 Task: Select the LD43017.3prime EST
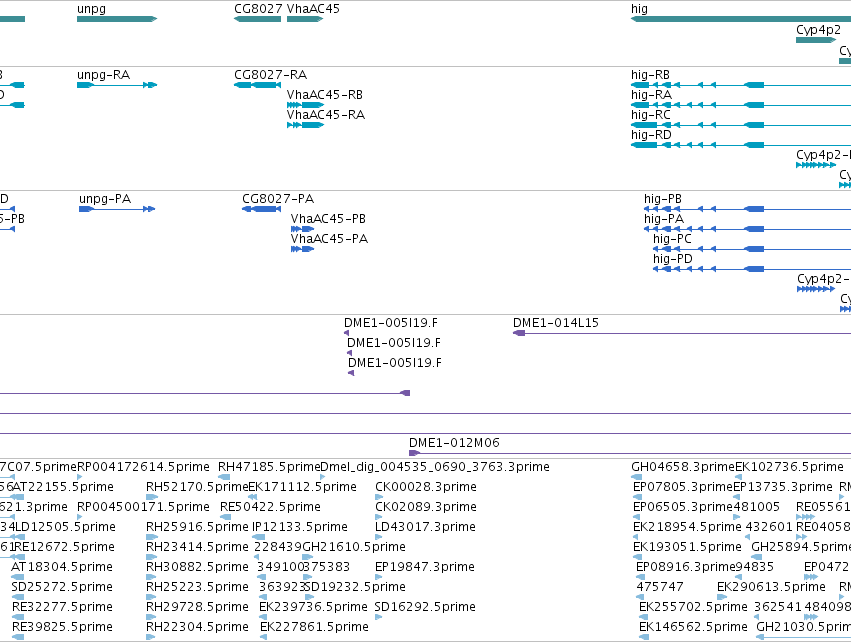379,537
